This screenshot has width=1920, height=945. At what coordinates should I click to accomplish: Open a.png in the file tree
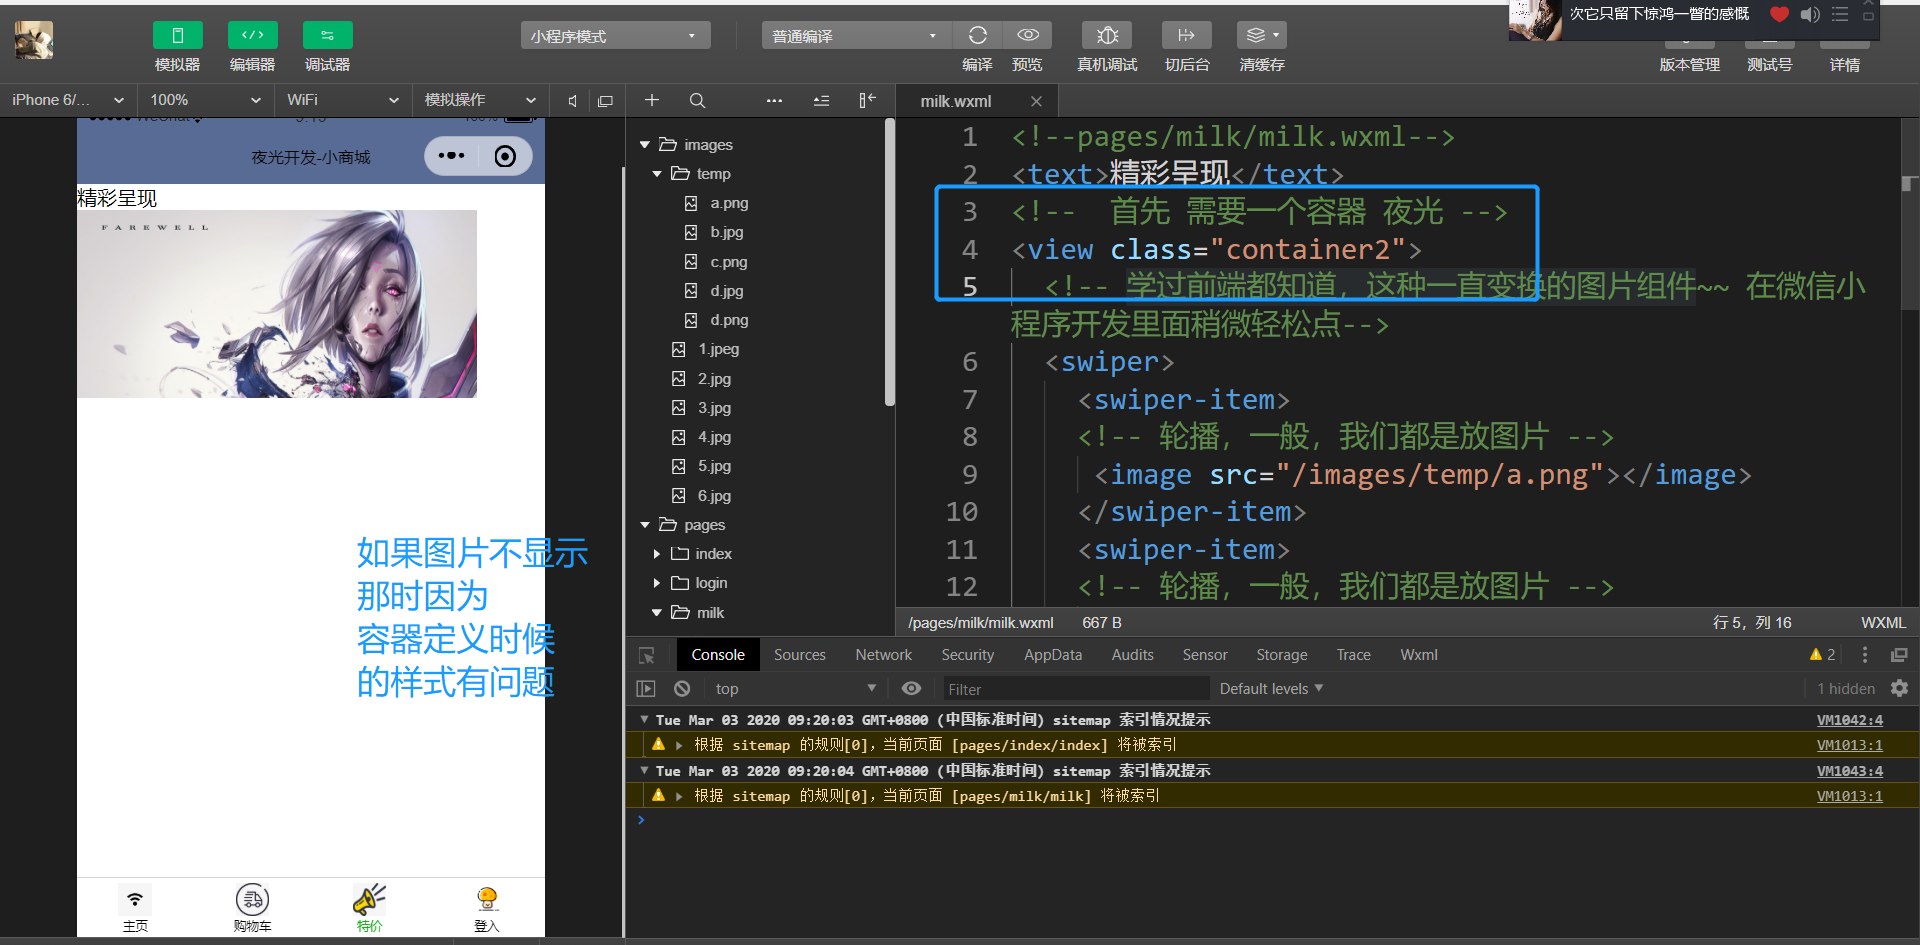[729, 203]
